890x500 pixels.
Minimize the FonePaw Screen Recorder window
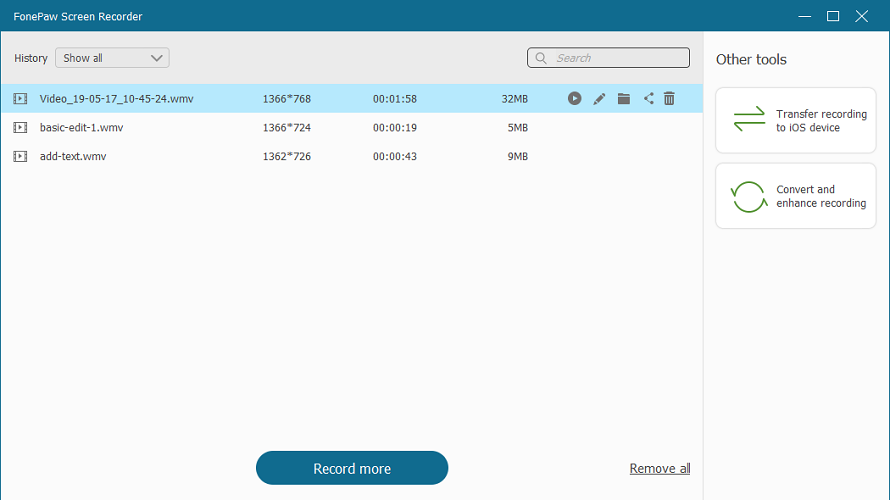804,16
